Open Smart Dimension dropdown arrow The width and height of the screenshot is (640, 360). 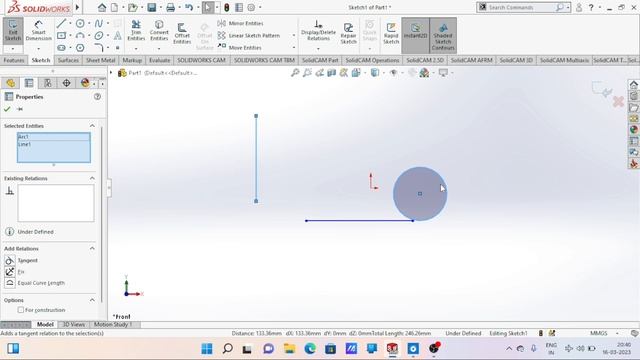[38, 49]
